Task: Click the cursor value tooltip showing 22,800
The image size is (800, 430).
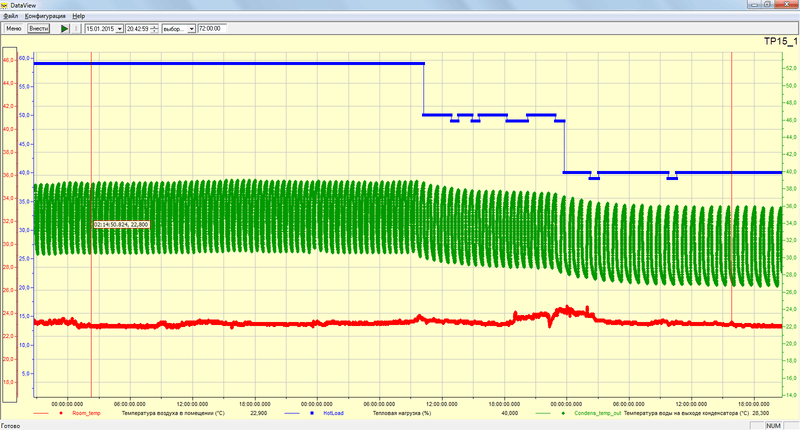Action: click(x=121, y=224)
